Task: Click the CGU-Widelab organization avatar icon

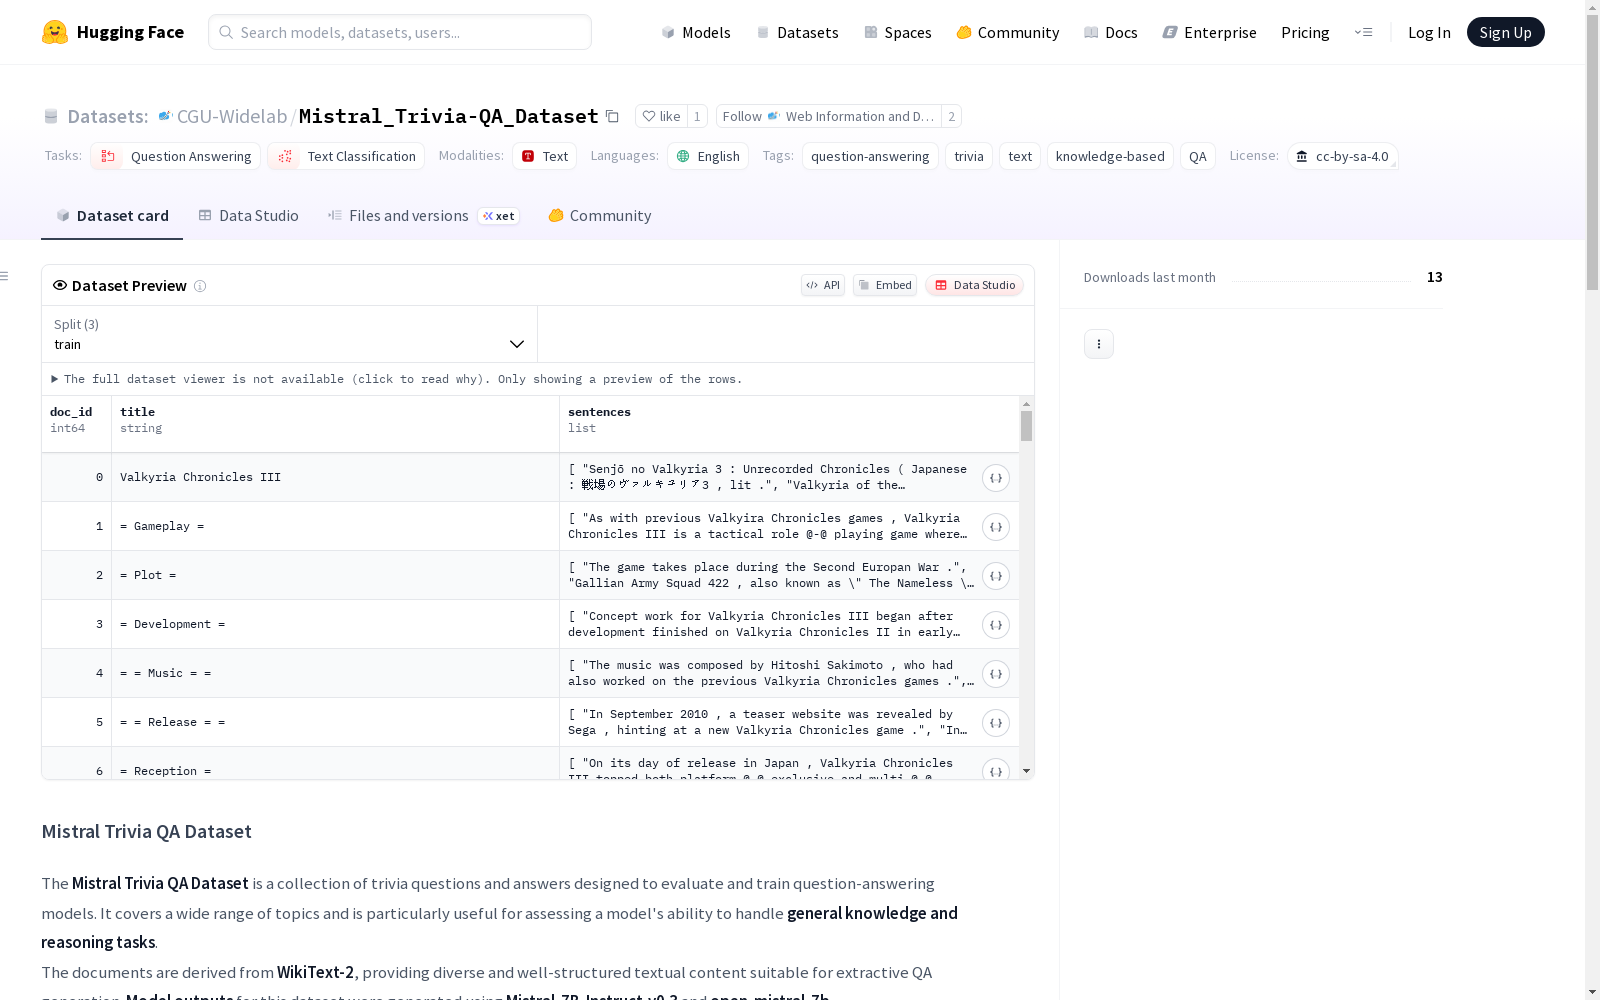Action: point(166,116)
